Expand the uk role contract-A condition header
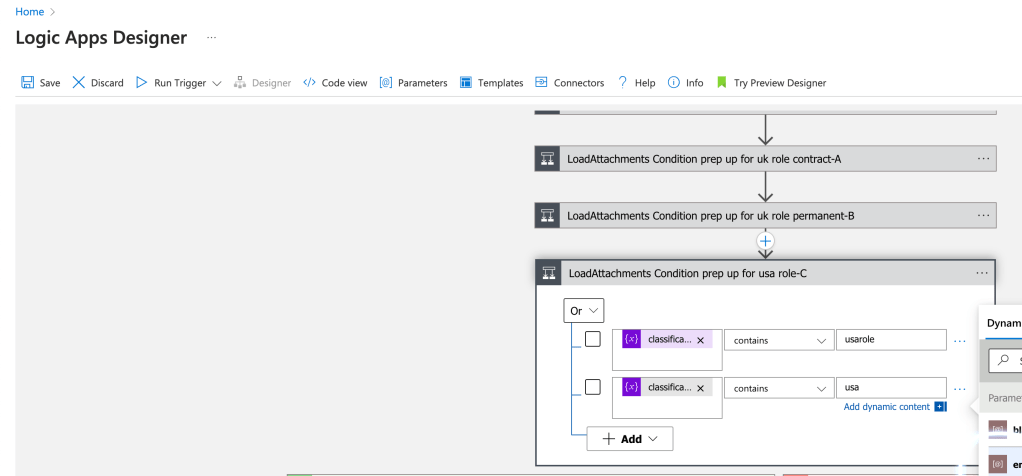The image size is (1022, 476). tap(765, 158)
